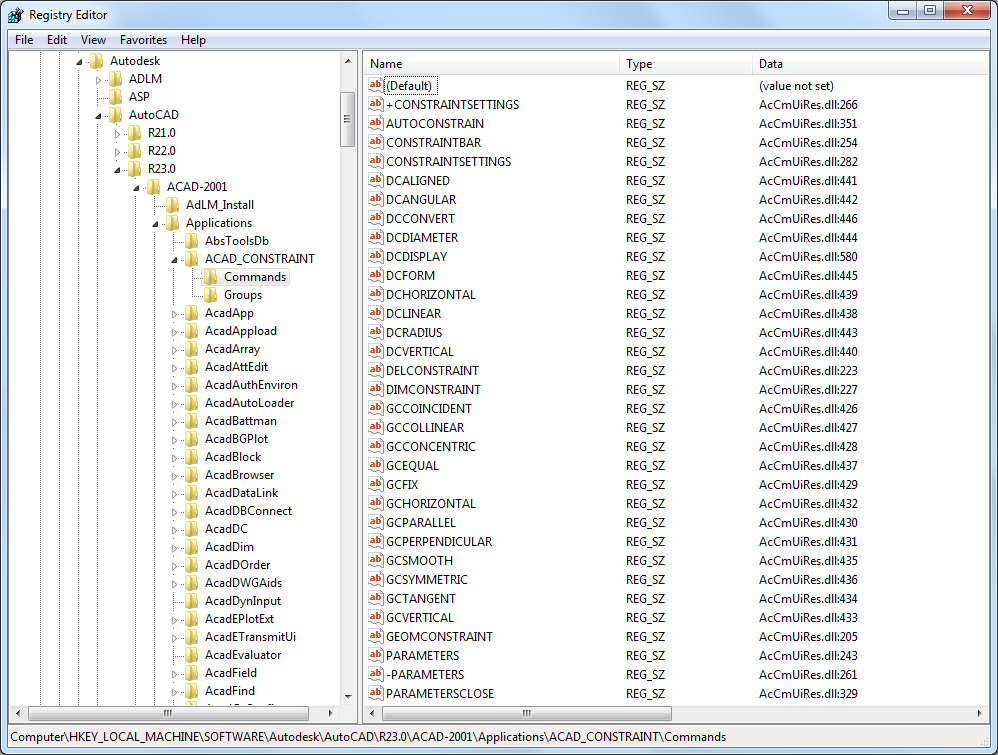Collapse the ACAD_CONSTRAINT key

(x=174, y=260)
